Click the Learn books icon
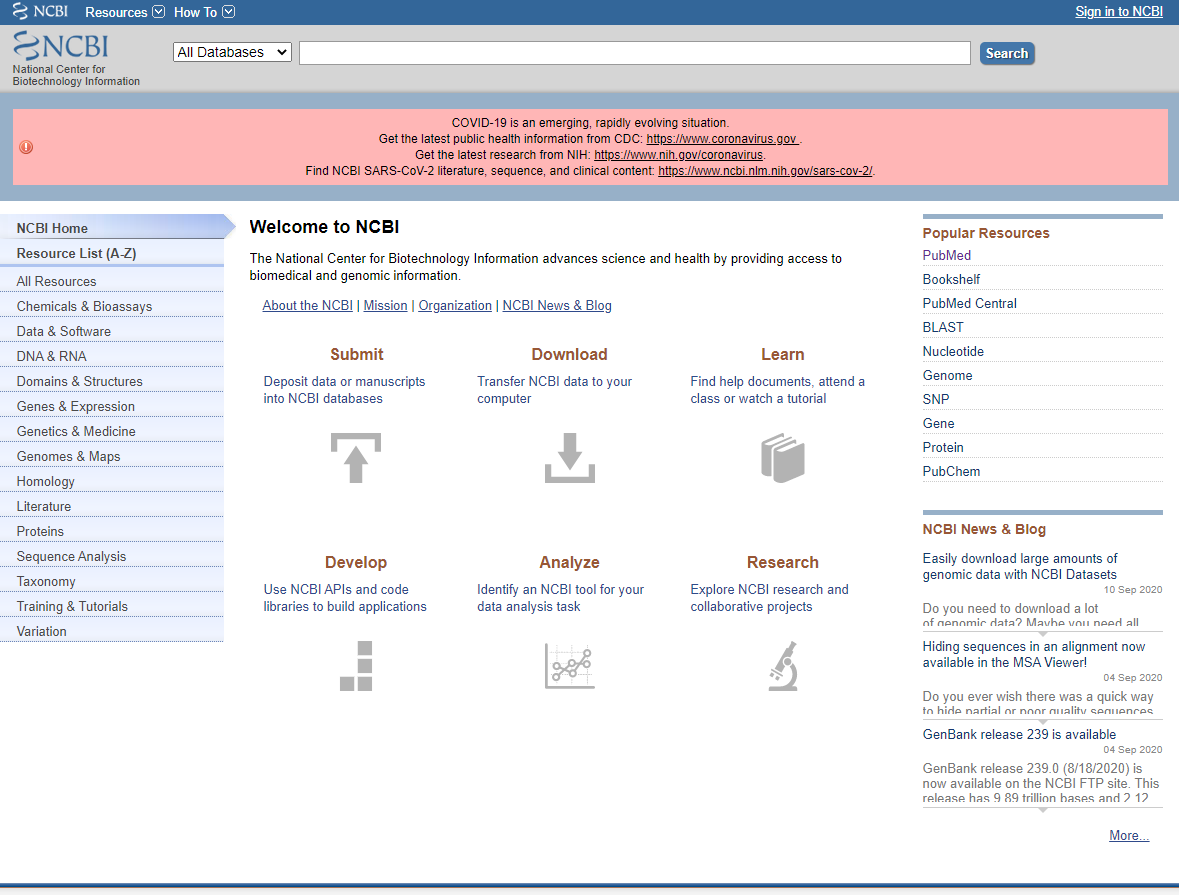 (x=783, y=458)
